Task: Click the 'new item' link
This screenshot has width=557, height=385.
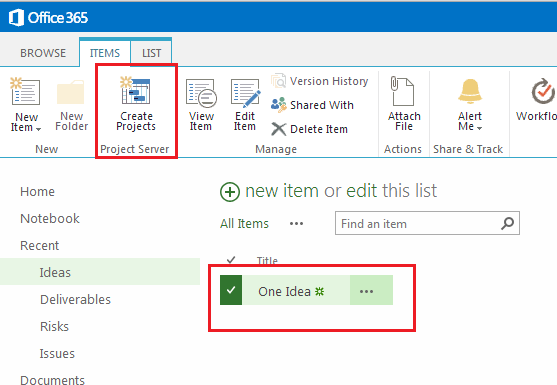Action: click(x=282, y=191)
